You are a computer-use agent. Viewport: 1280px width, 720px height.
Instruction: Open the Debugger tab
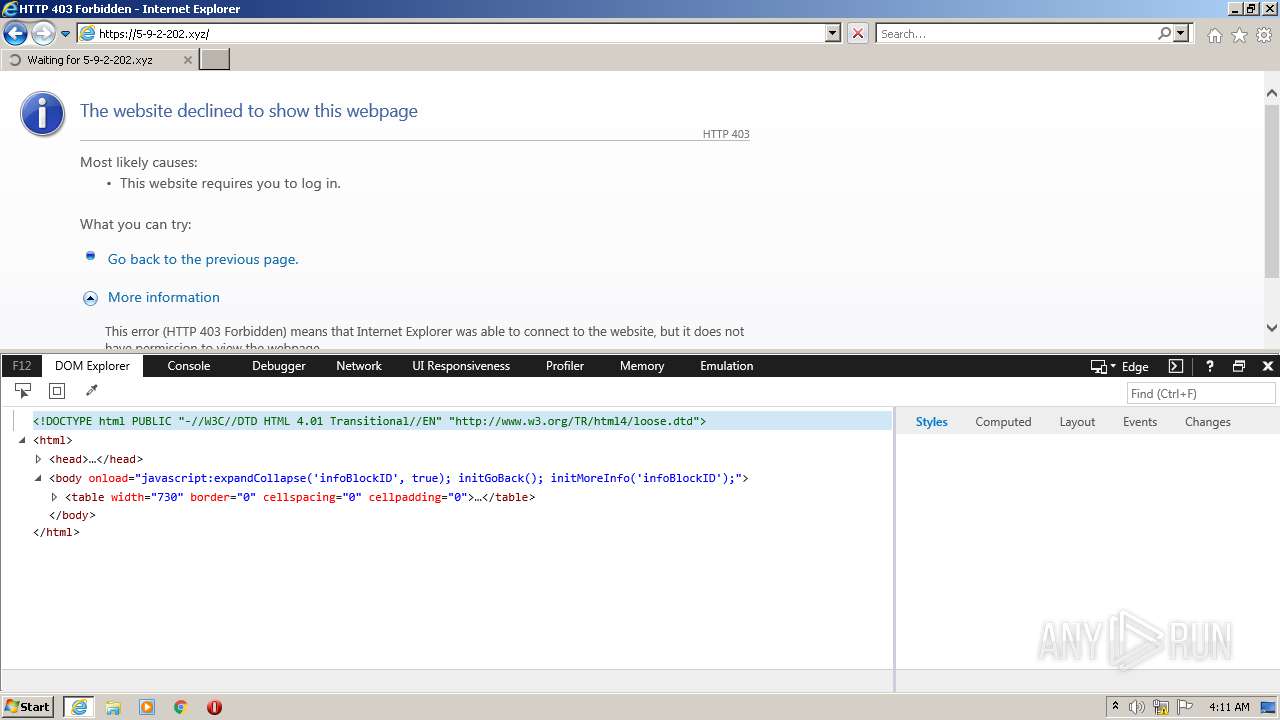279,366
